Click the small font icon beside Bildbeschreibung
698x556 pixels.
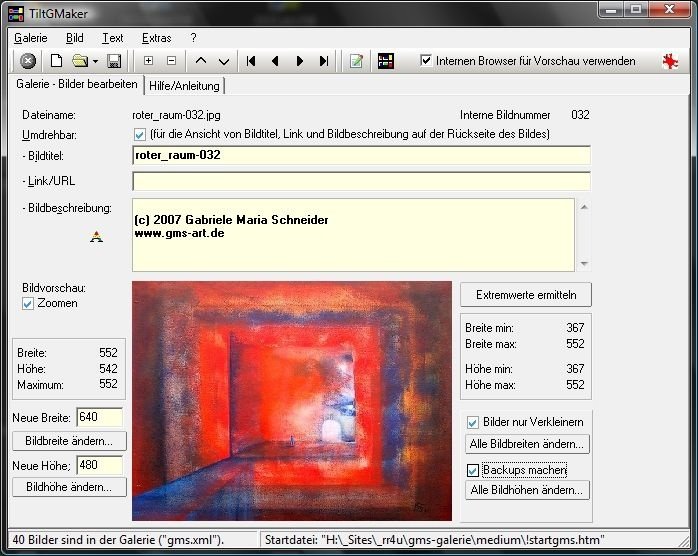pos(96,237)
